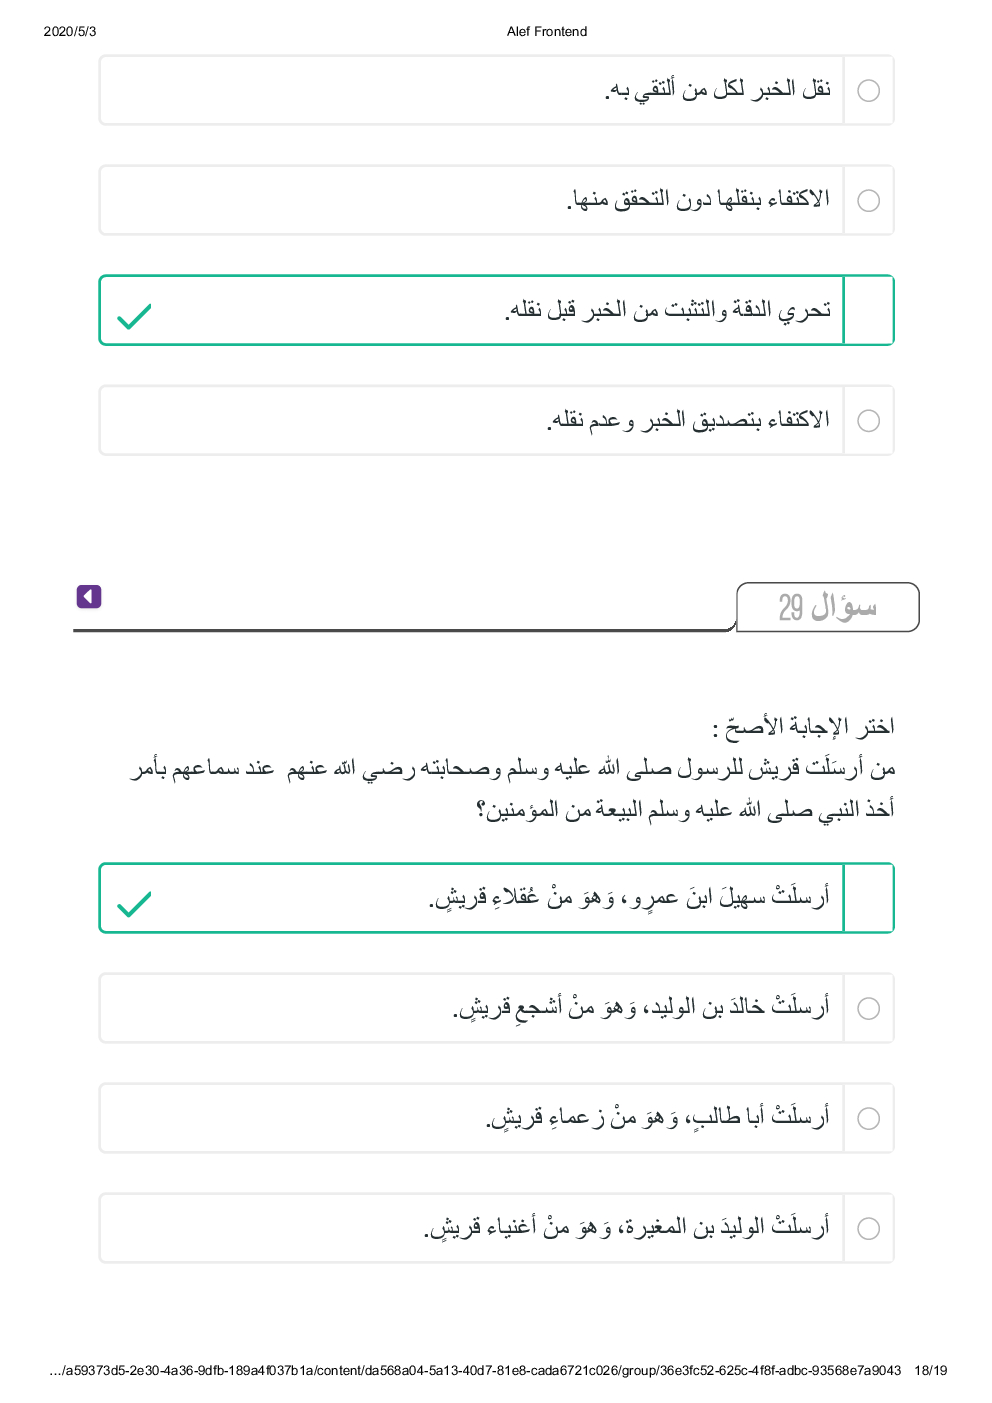The height and width of the screenshot is (1403, 992).
Task: Click the answer text 'تحري الدقة والتثبت من الخبر قبل نقله'
Action: [x=668, y=310]
